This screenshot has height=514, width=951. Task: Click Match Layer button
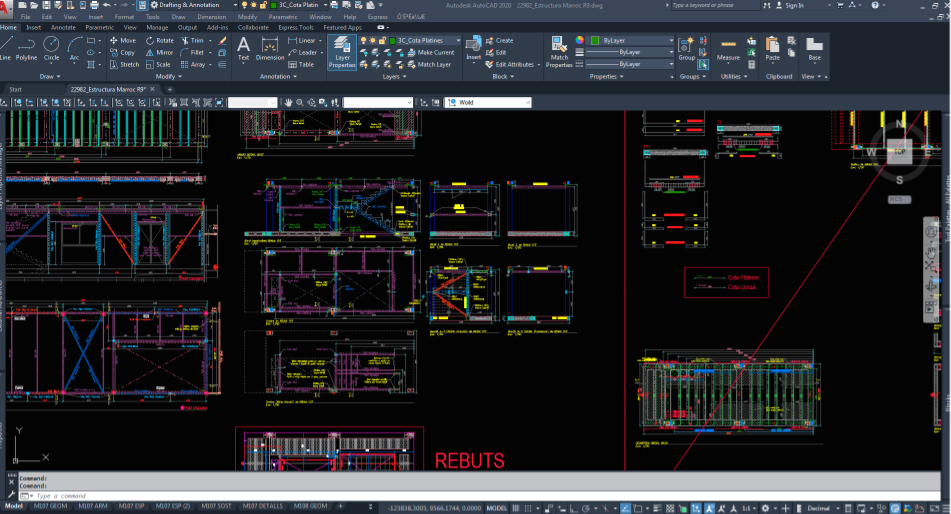(x=429, y=64)
